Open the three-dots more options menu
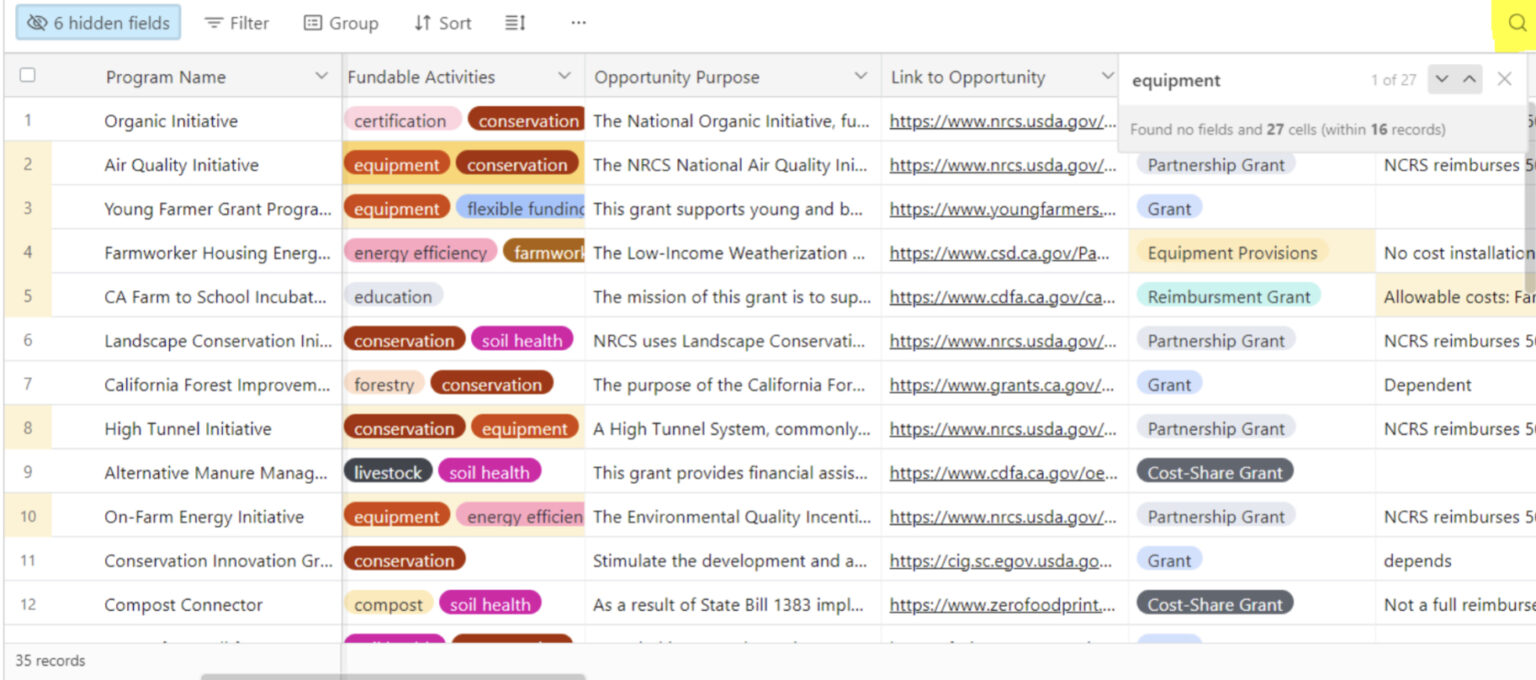 578,23
